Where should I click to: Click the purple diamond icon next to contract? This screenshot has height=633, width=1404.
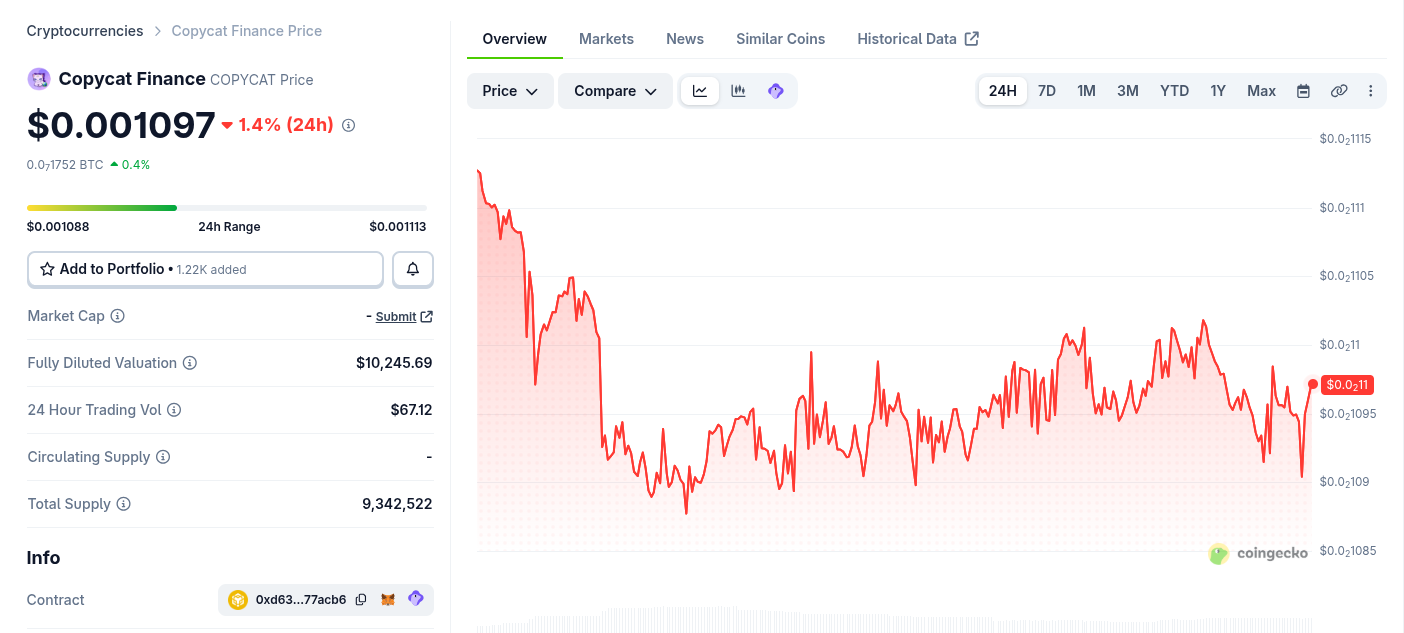(x=416, y=599)
